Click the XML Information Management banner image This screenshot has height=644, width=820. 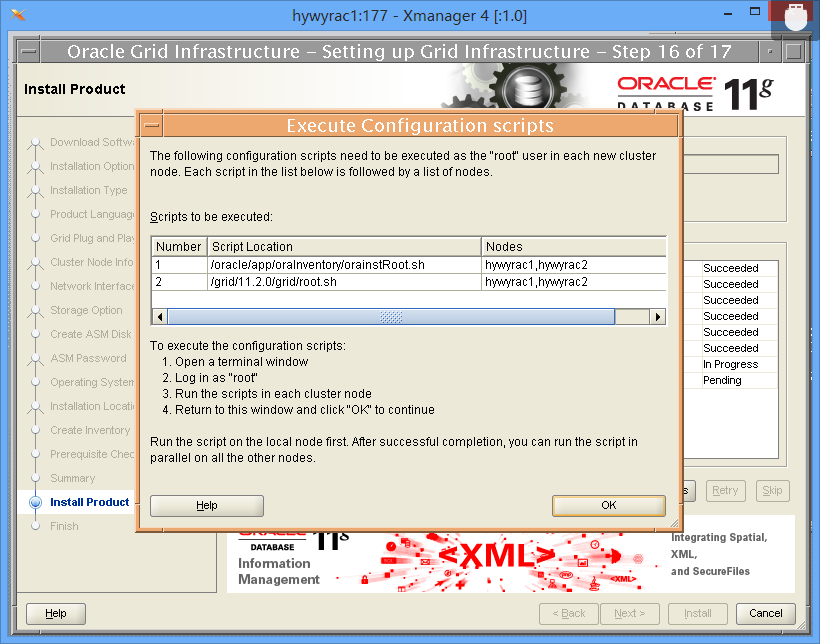point(510,562)
